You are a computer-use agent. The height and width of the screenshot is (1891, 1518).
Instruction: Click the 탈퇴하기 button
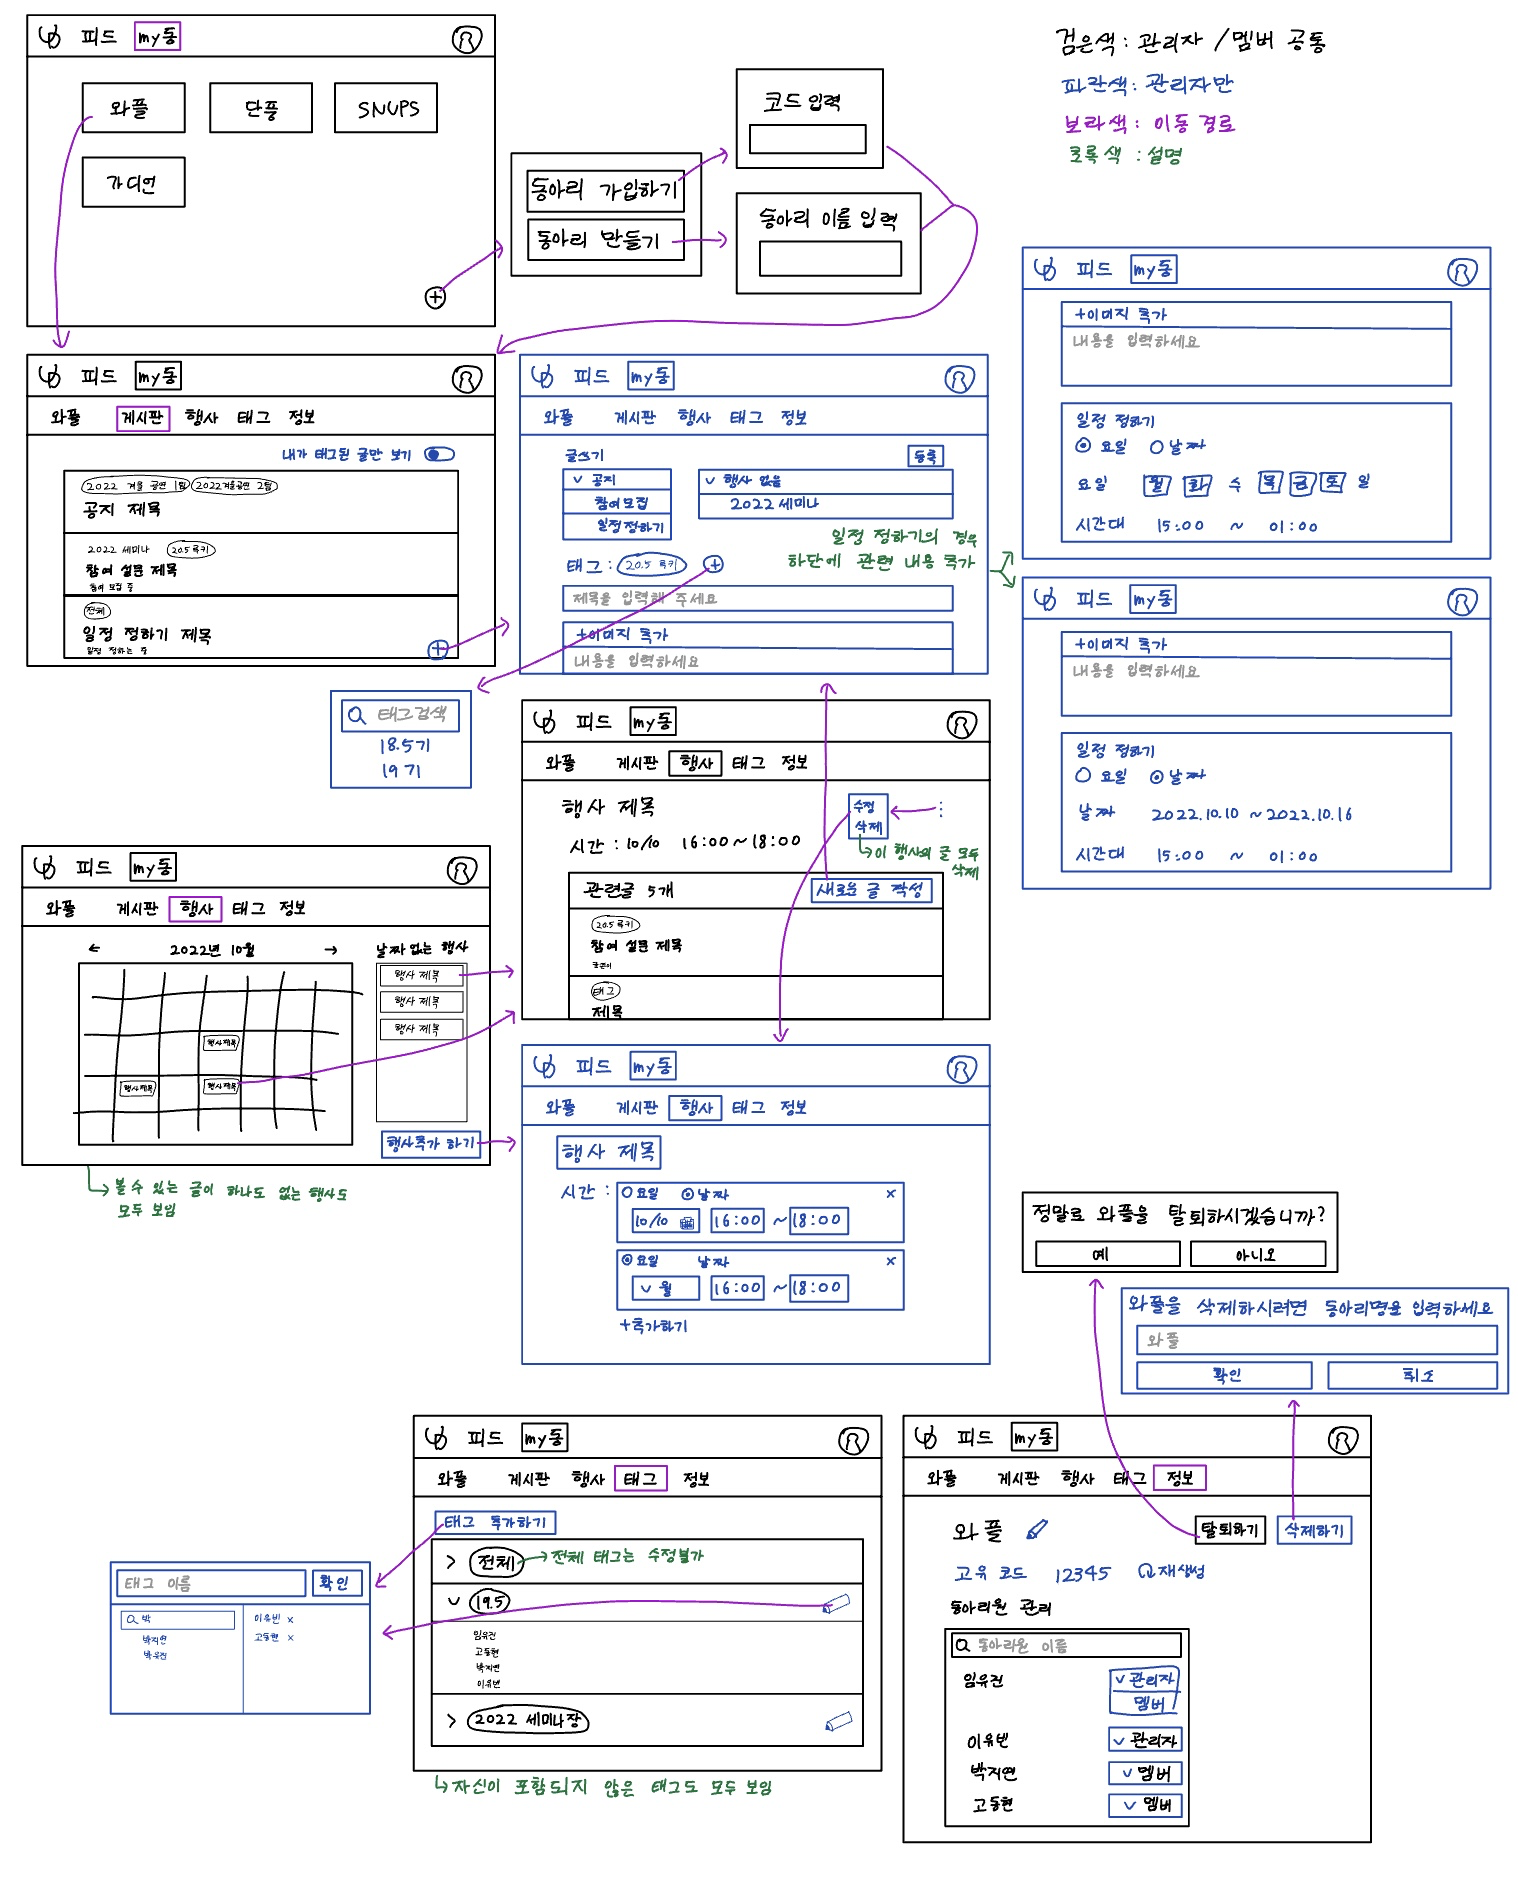pos(1230,1529)
